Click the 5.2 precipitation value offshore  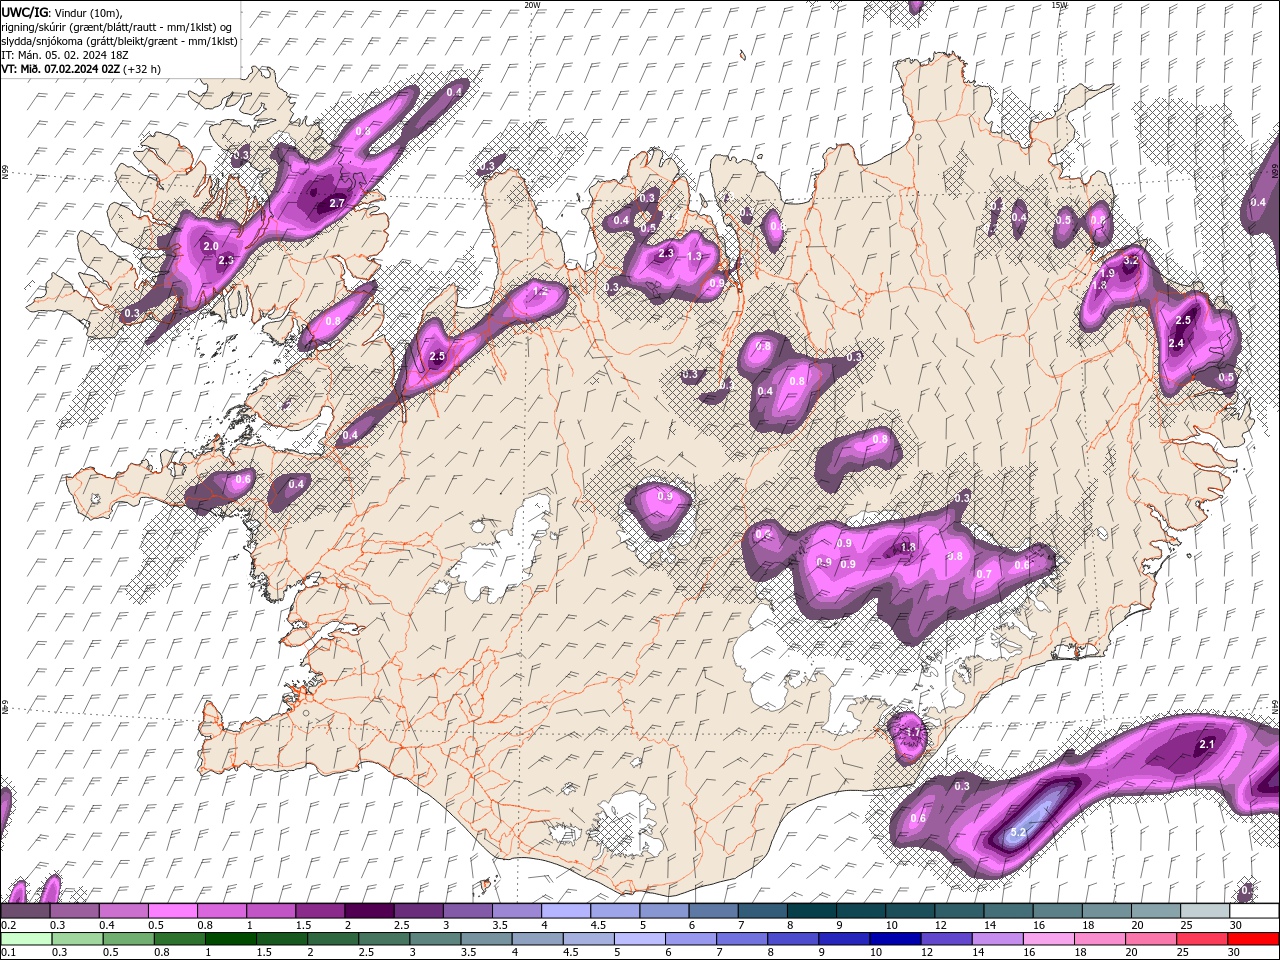coord(1019,832)
